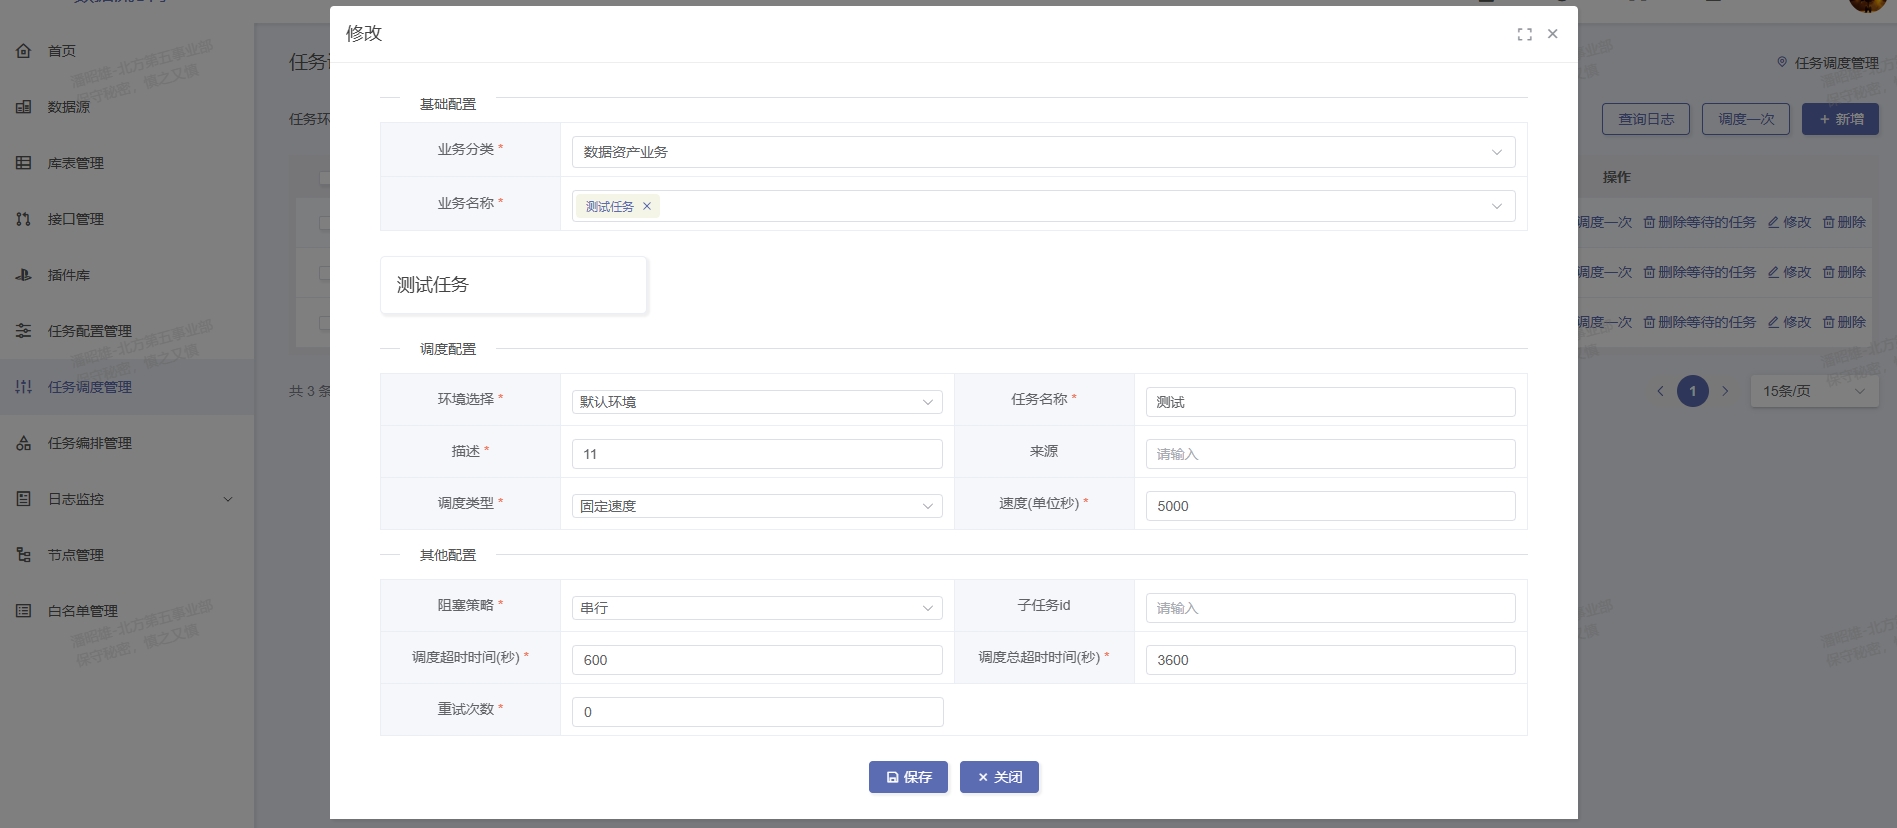Viewport: 1897px width, 828px height.
Task: Click the fullscreen icon in dialog header
Action: pyautogui.click(x=1524, y=34)
